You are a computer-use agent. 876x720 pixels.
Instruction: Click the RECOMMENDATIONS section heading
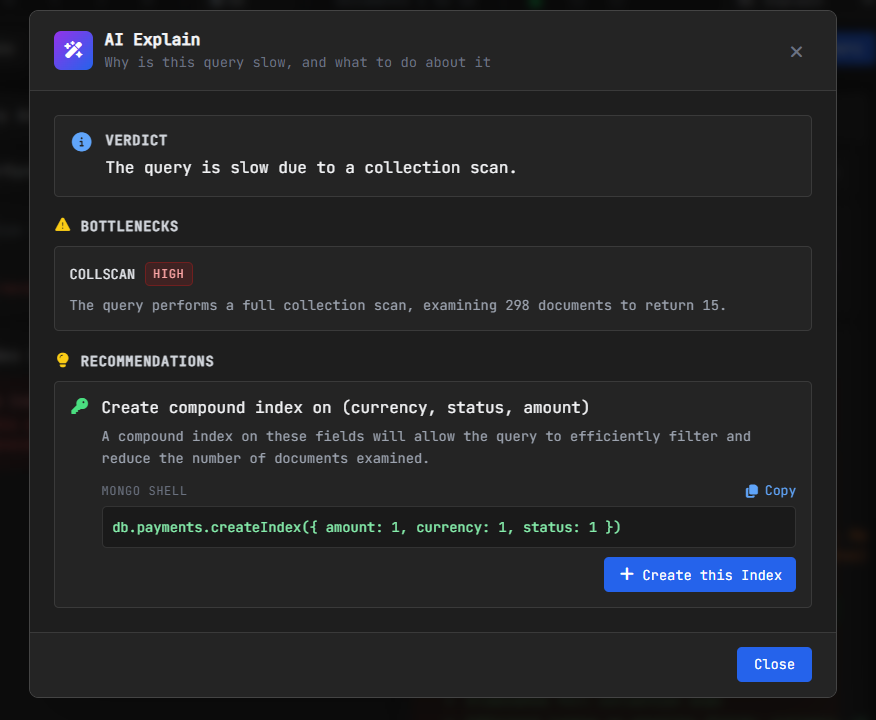point(147,361)
